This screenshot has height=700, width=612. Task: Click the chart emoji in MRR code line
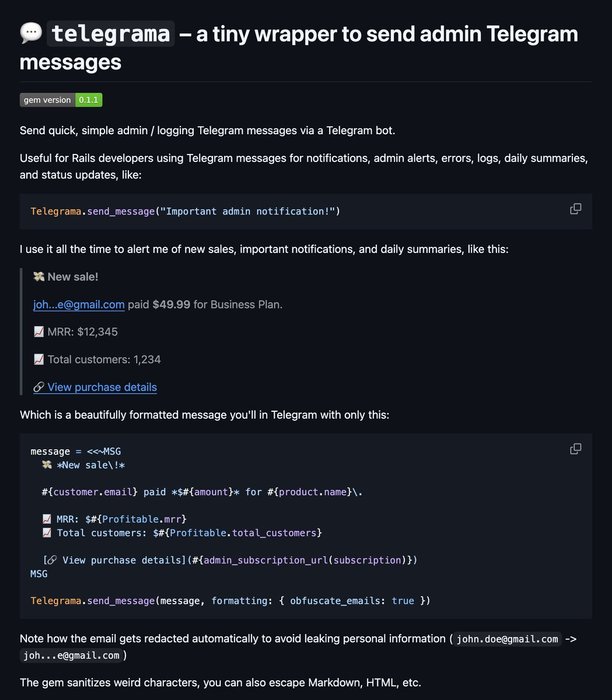pos(46,519)
